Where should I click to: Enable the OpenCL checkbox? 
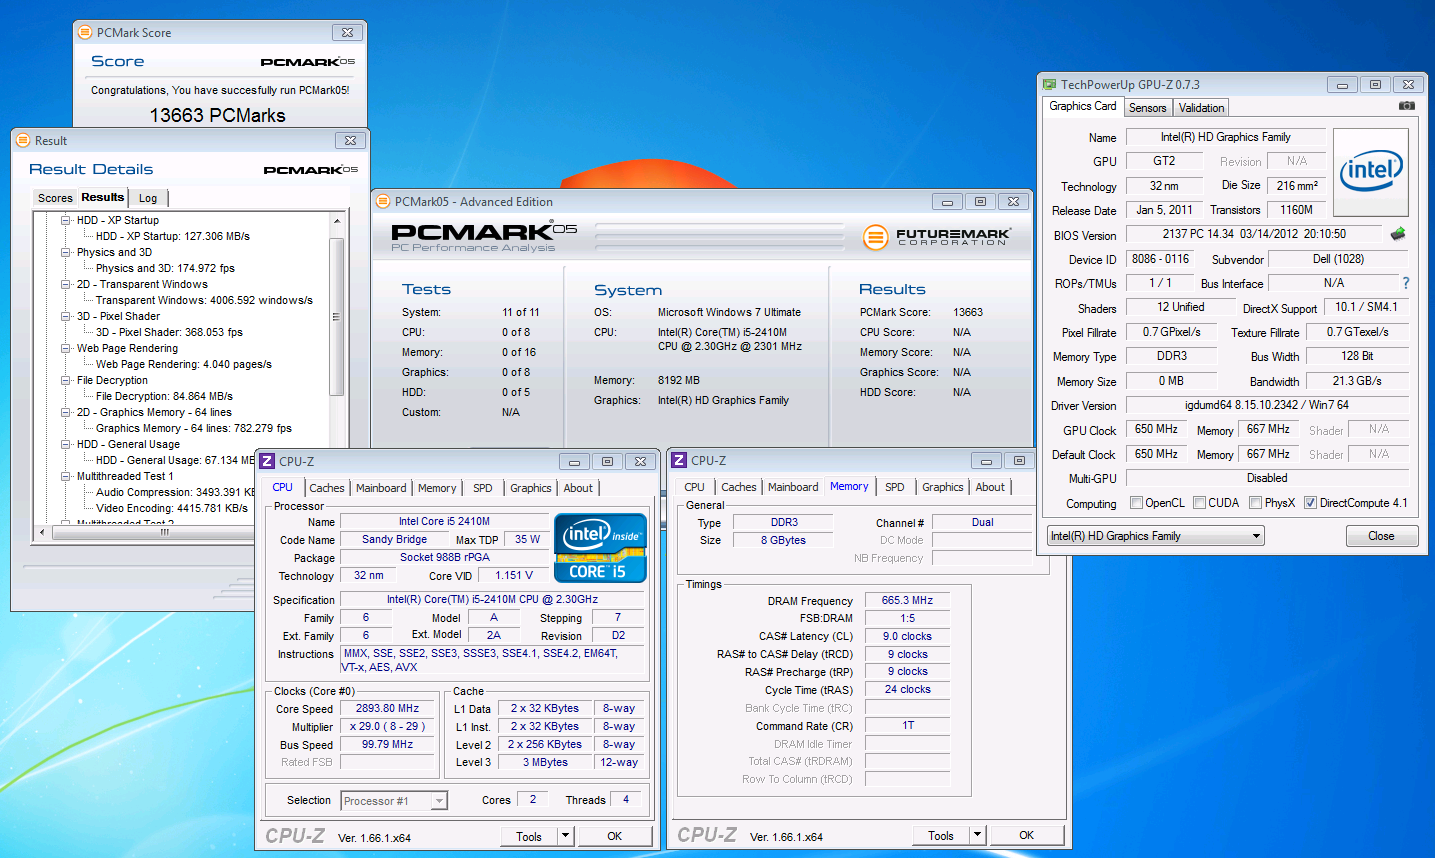coord(1136,503)
